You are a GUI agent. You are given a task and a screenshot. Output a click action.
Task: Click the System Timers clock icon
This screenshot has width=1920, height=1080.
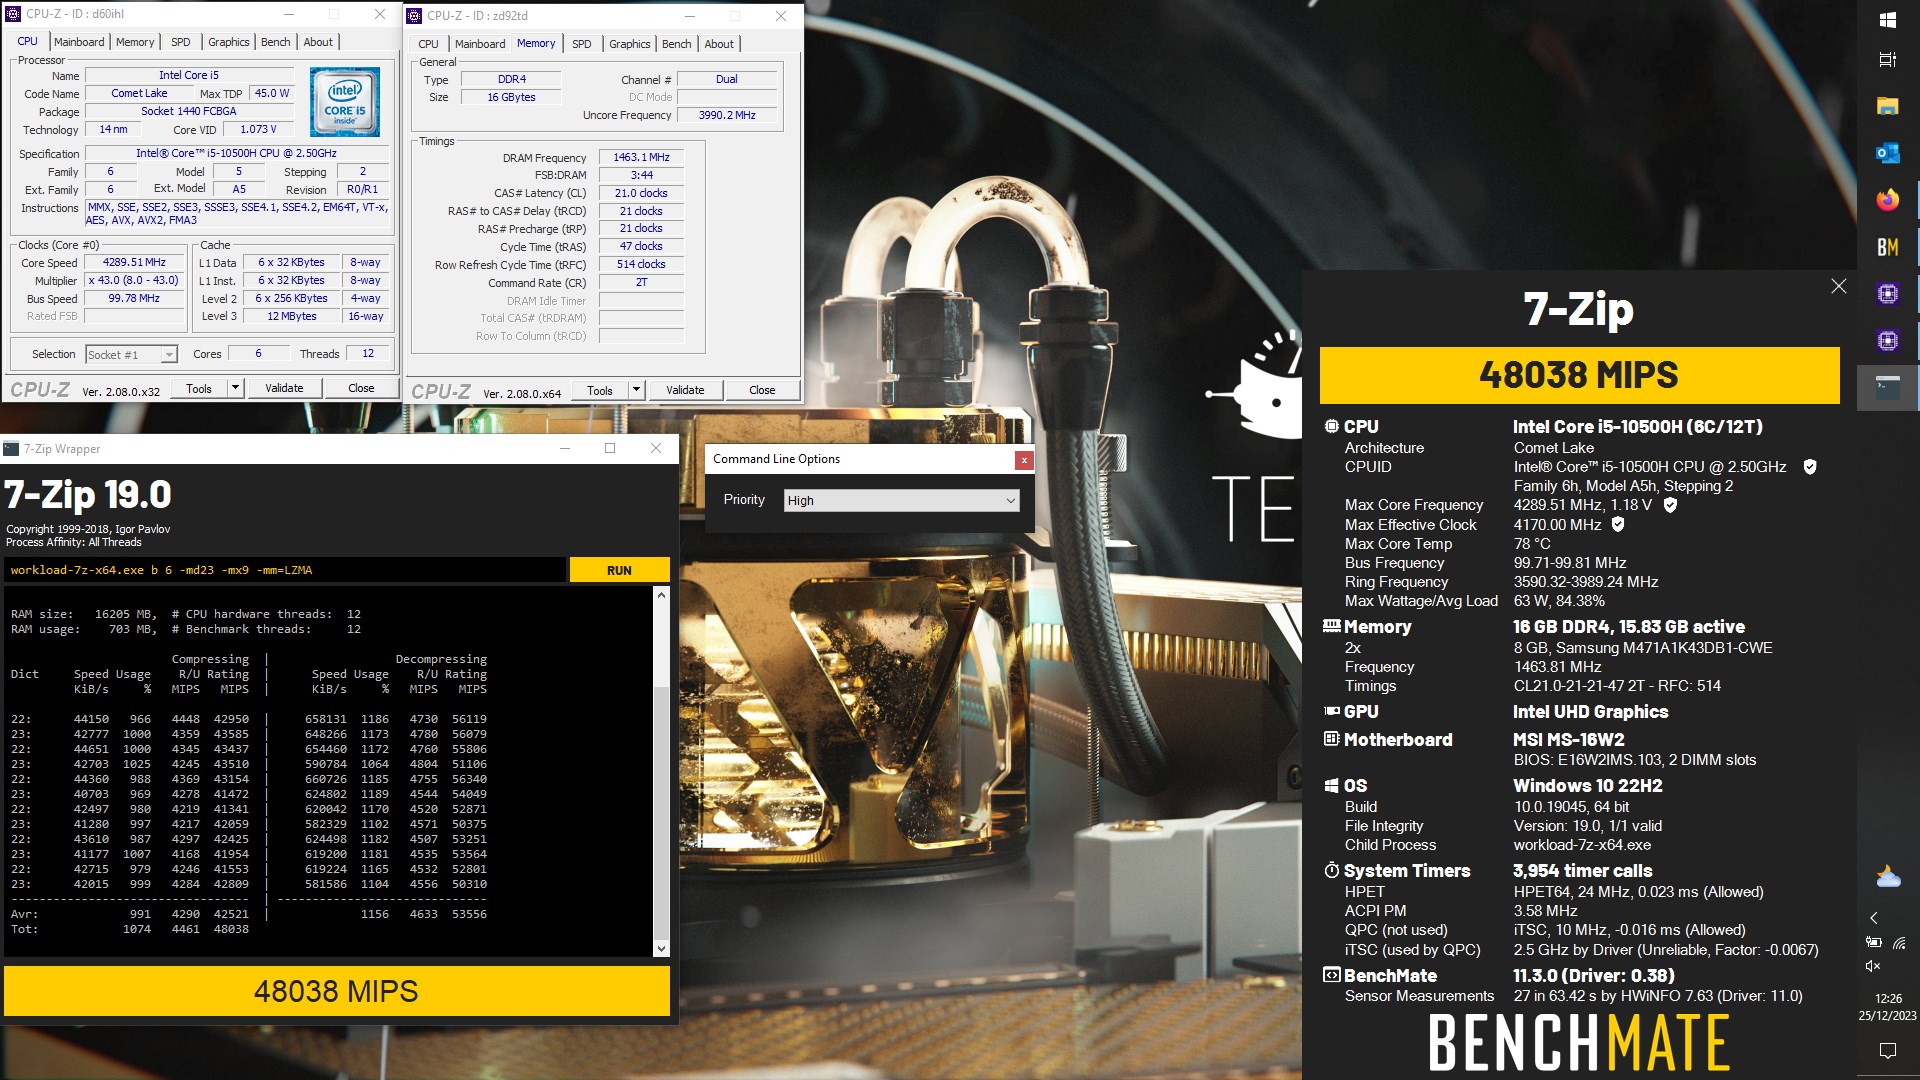1331,870
